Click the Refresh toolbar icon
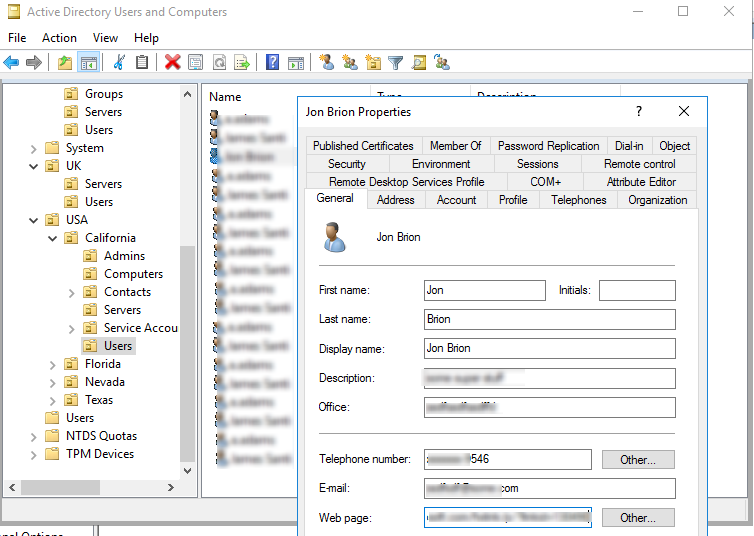 click(219, 62)
